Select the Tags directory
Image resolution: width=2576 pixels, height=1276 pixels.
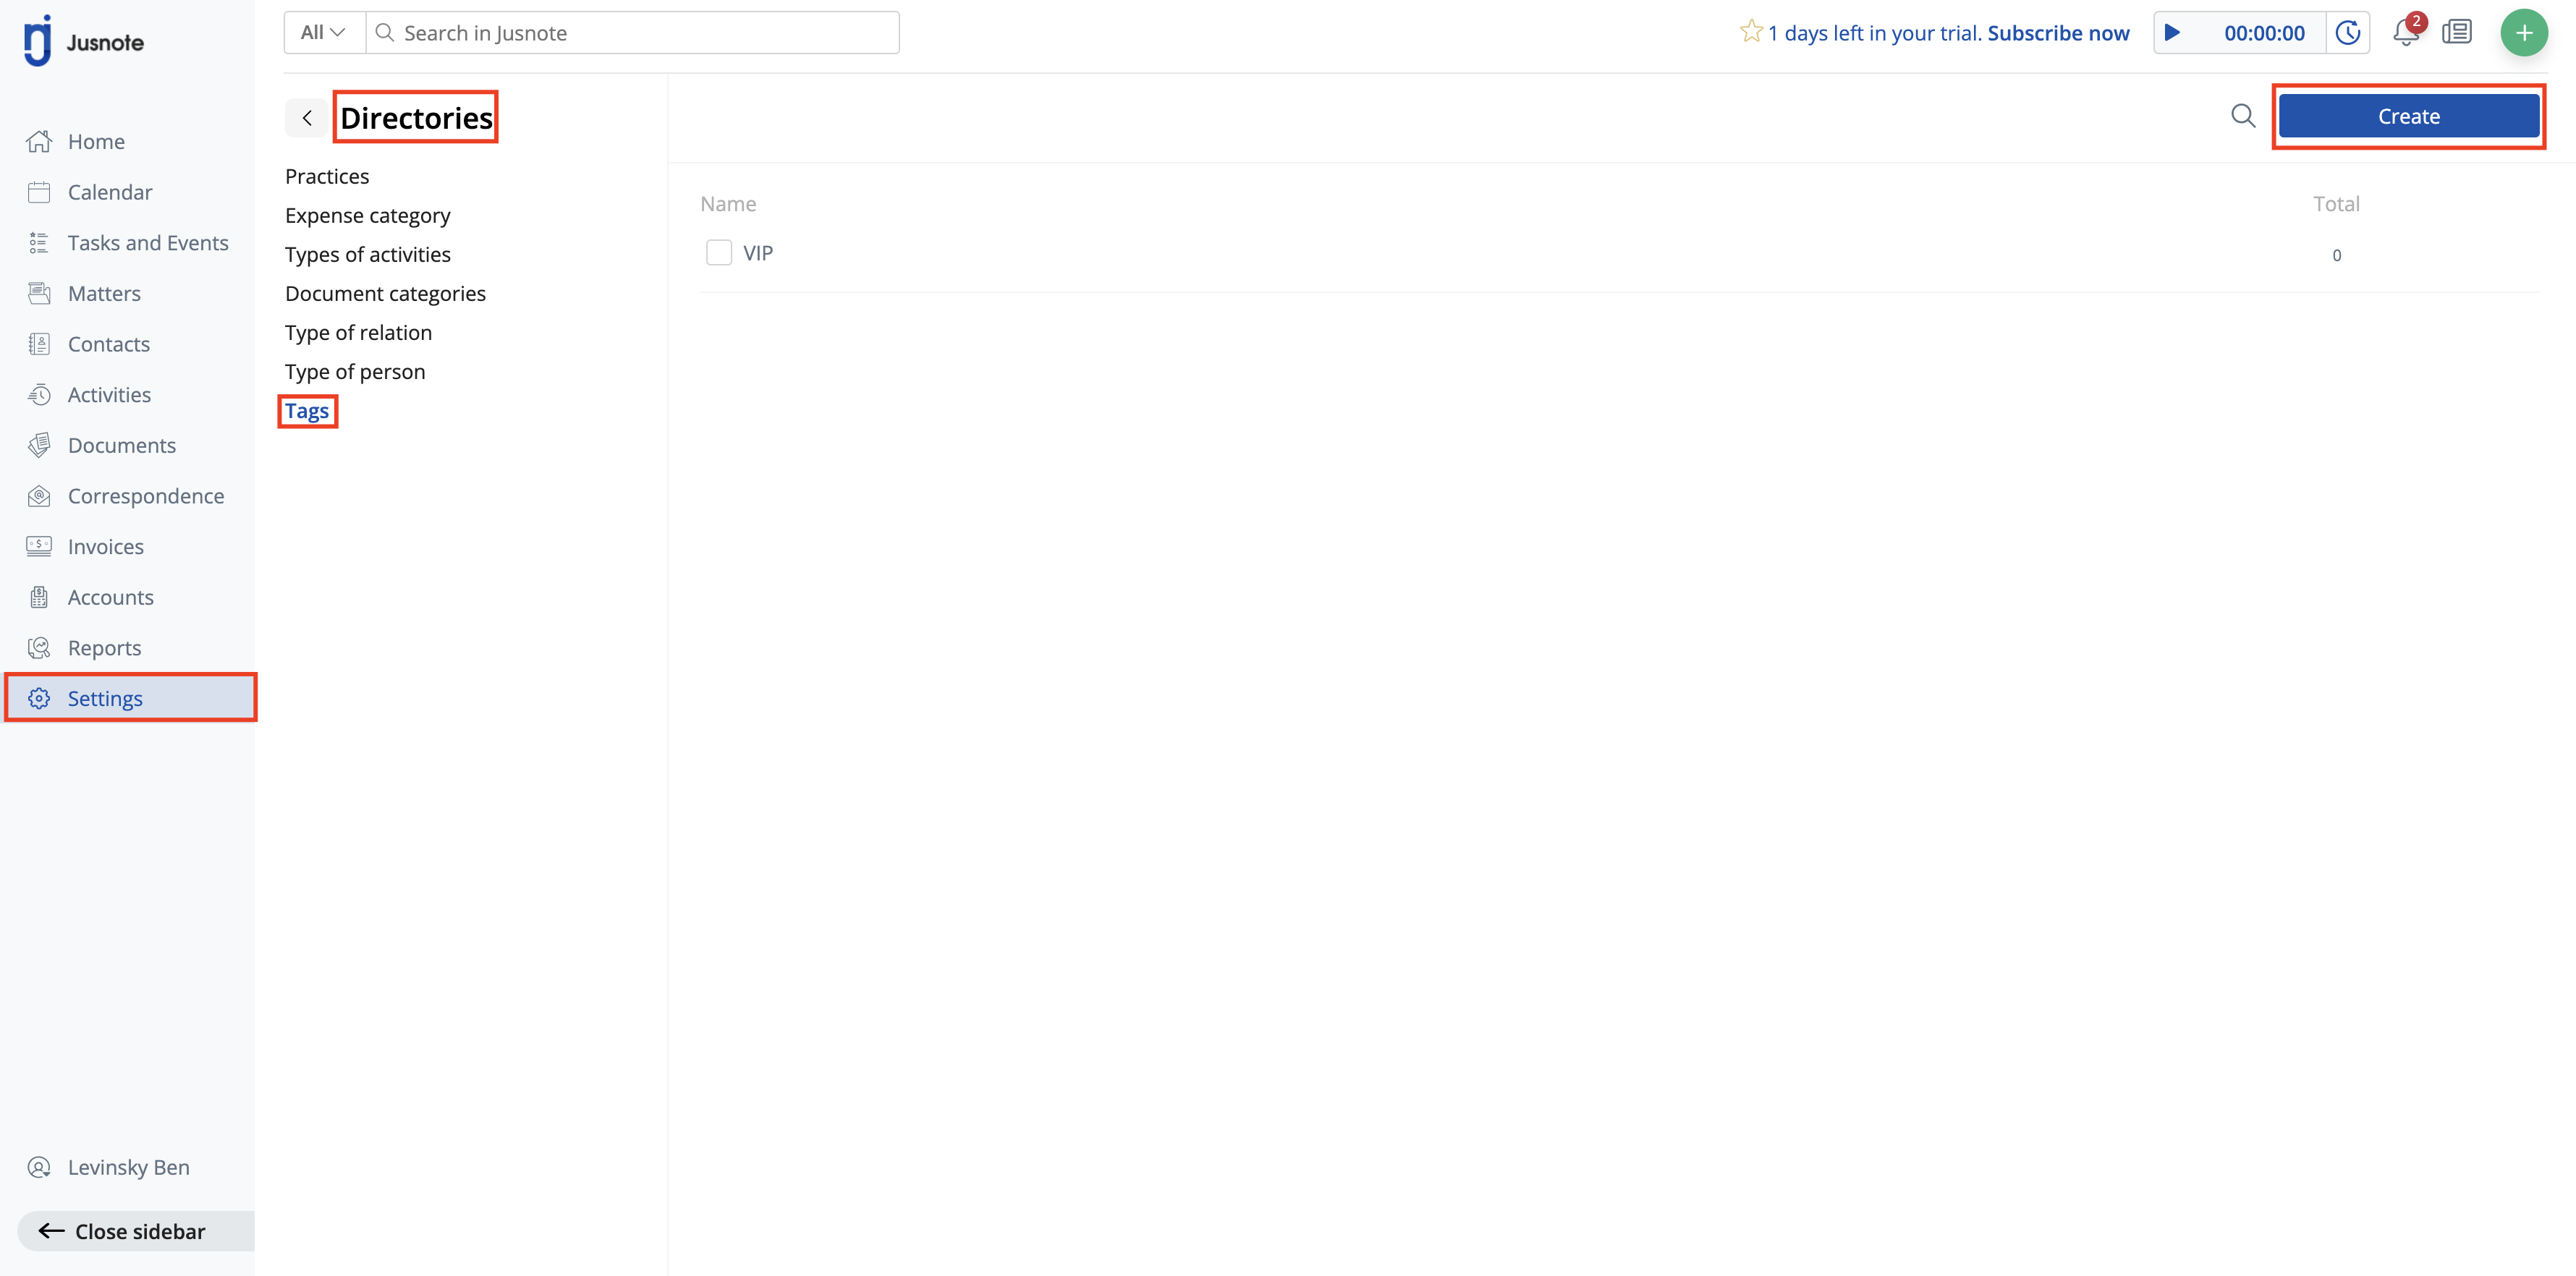pos(307,411)
